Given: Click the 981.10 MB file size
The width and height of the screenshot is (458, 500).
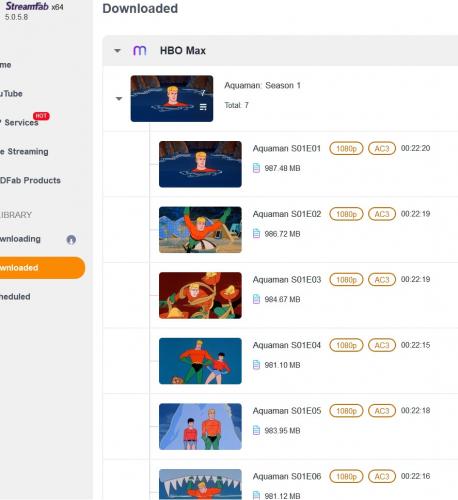Looking at the screenshot, I should (282, 365).
